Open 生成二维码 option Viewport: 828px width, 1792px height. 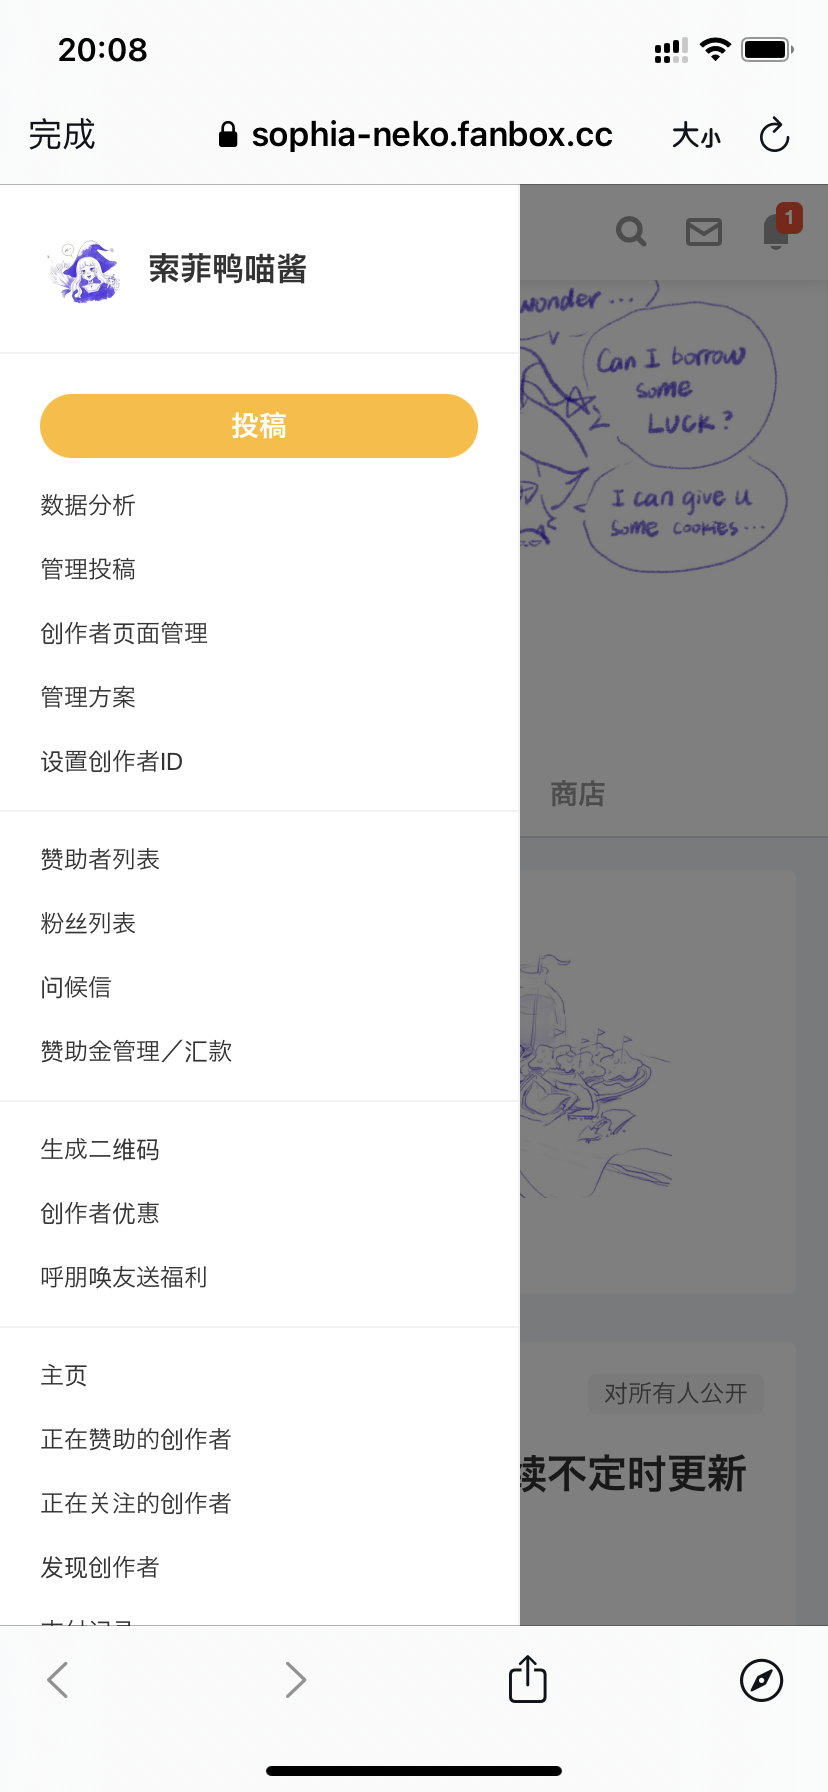tap(100, 1149)
